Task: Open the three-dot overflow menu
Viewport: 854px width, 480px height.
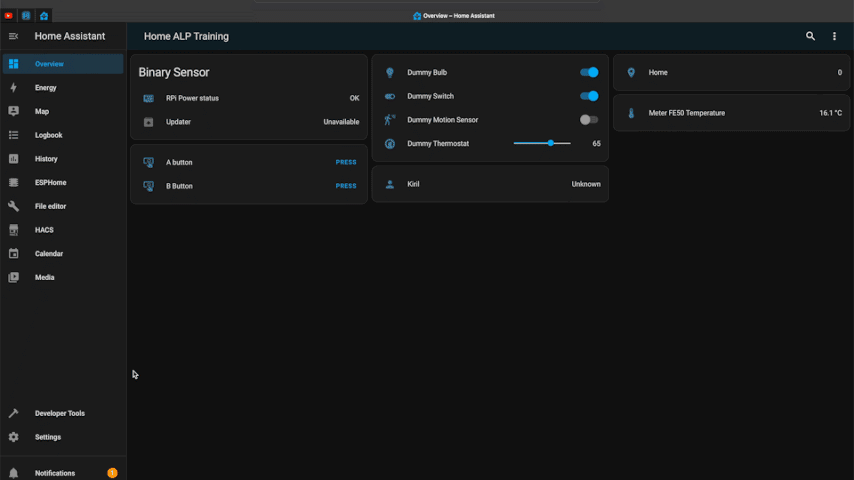Action: 834,37
